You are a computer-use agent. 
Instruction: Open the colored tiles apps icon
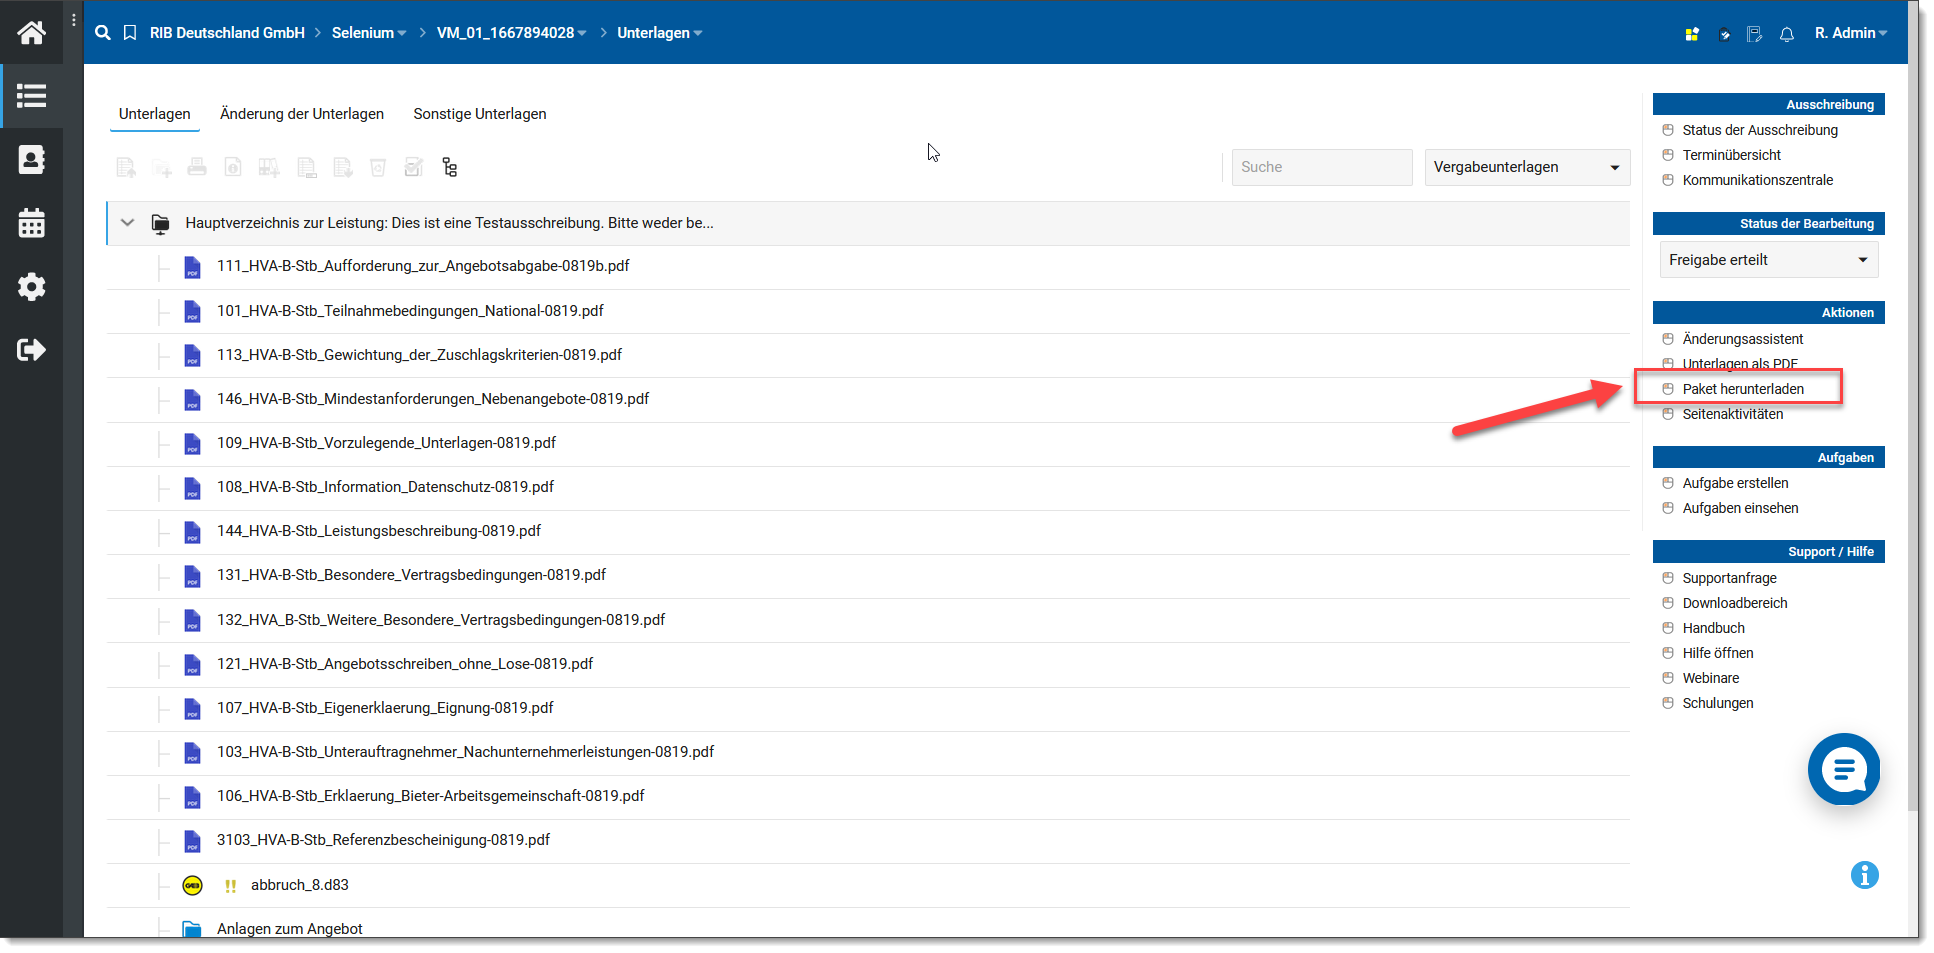(1692, 34)
